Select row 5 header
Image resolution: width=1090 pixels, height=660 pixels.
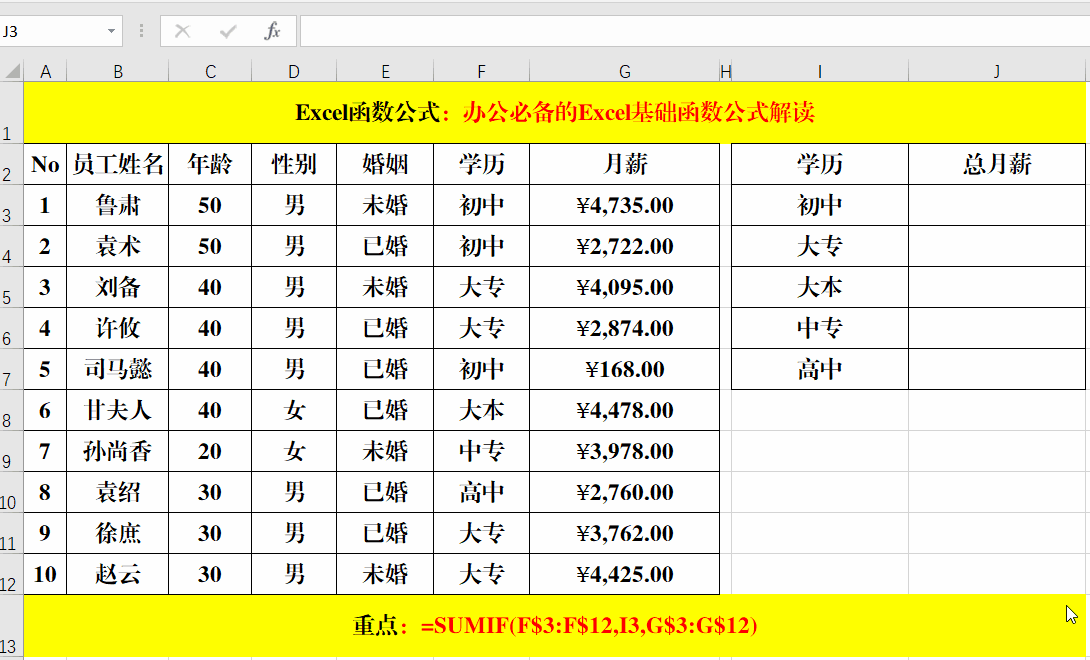point(11,287)
